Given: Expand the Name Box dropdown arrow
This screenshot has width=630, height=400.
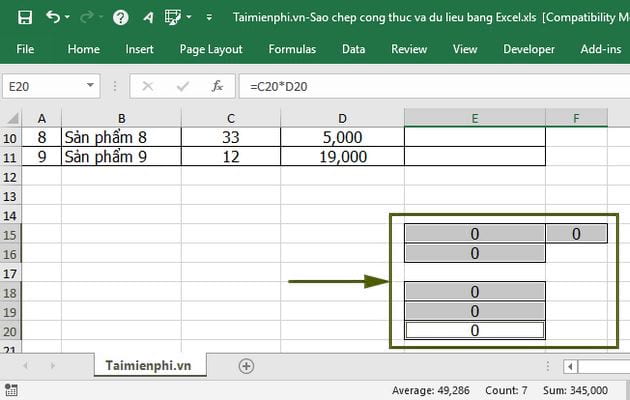Looking at the screenshot, I should 90,86.
